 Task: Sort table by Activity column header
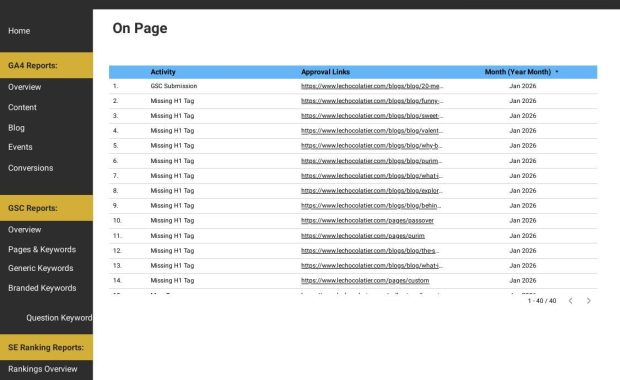click(163, 72)
